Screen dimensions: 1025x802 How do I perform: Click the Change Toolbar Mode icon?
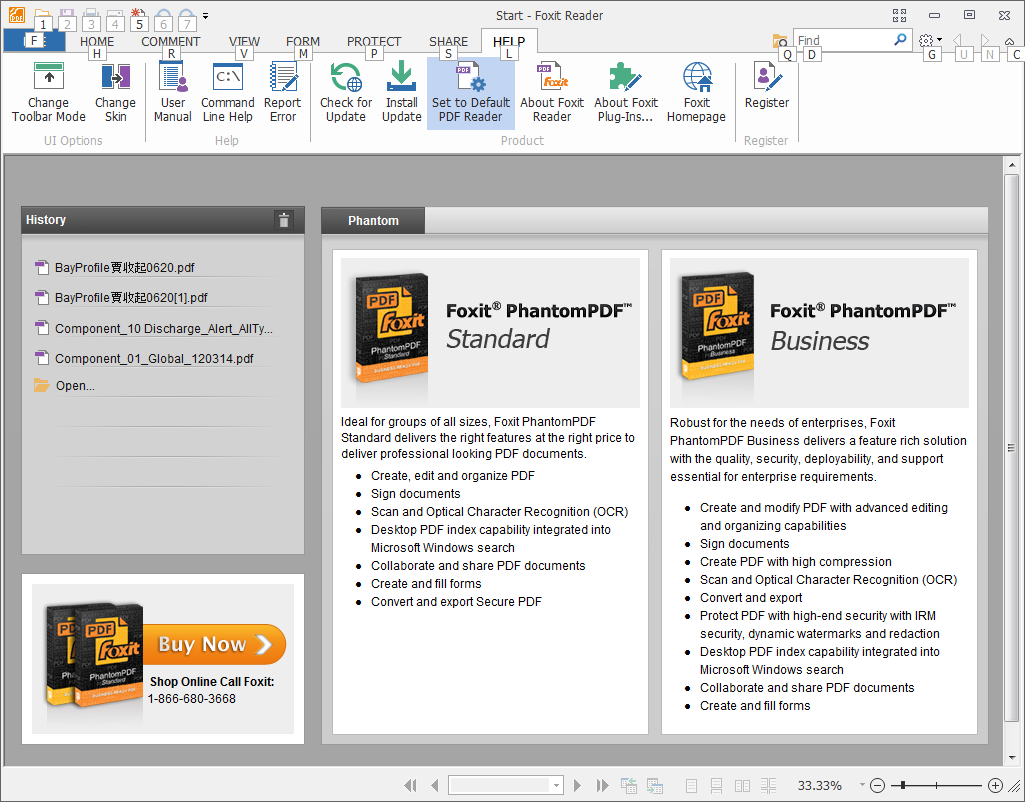tap(48, 93)
